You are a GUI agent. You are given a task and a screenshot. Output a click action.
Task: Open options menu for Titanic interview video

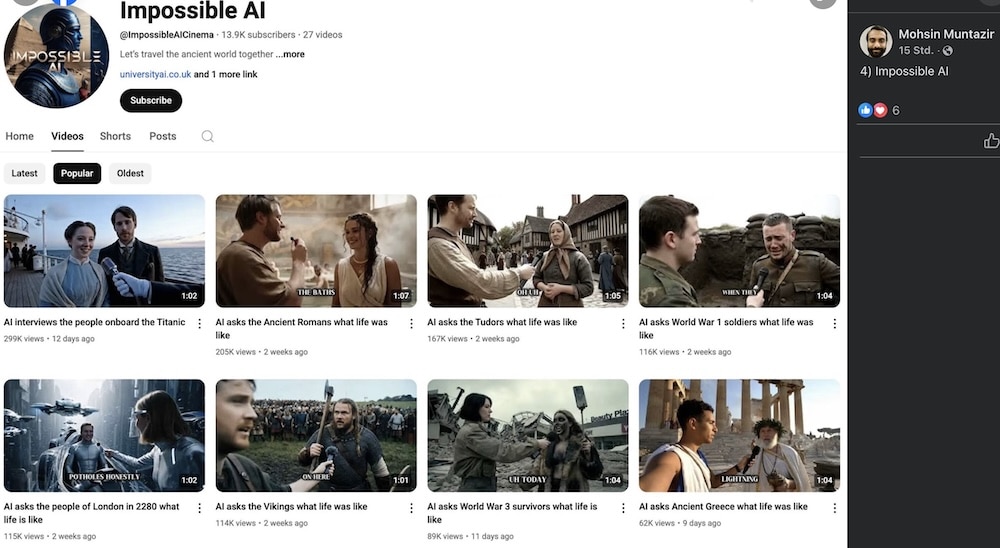point(200,323)
